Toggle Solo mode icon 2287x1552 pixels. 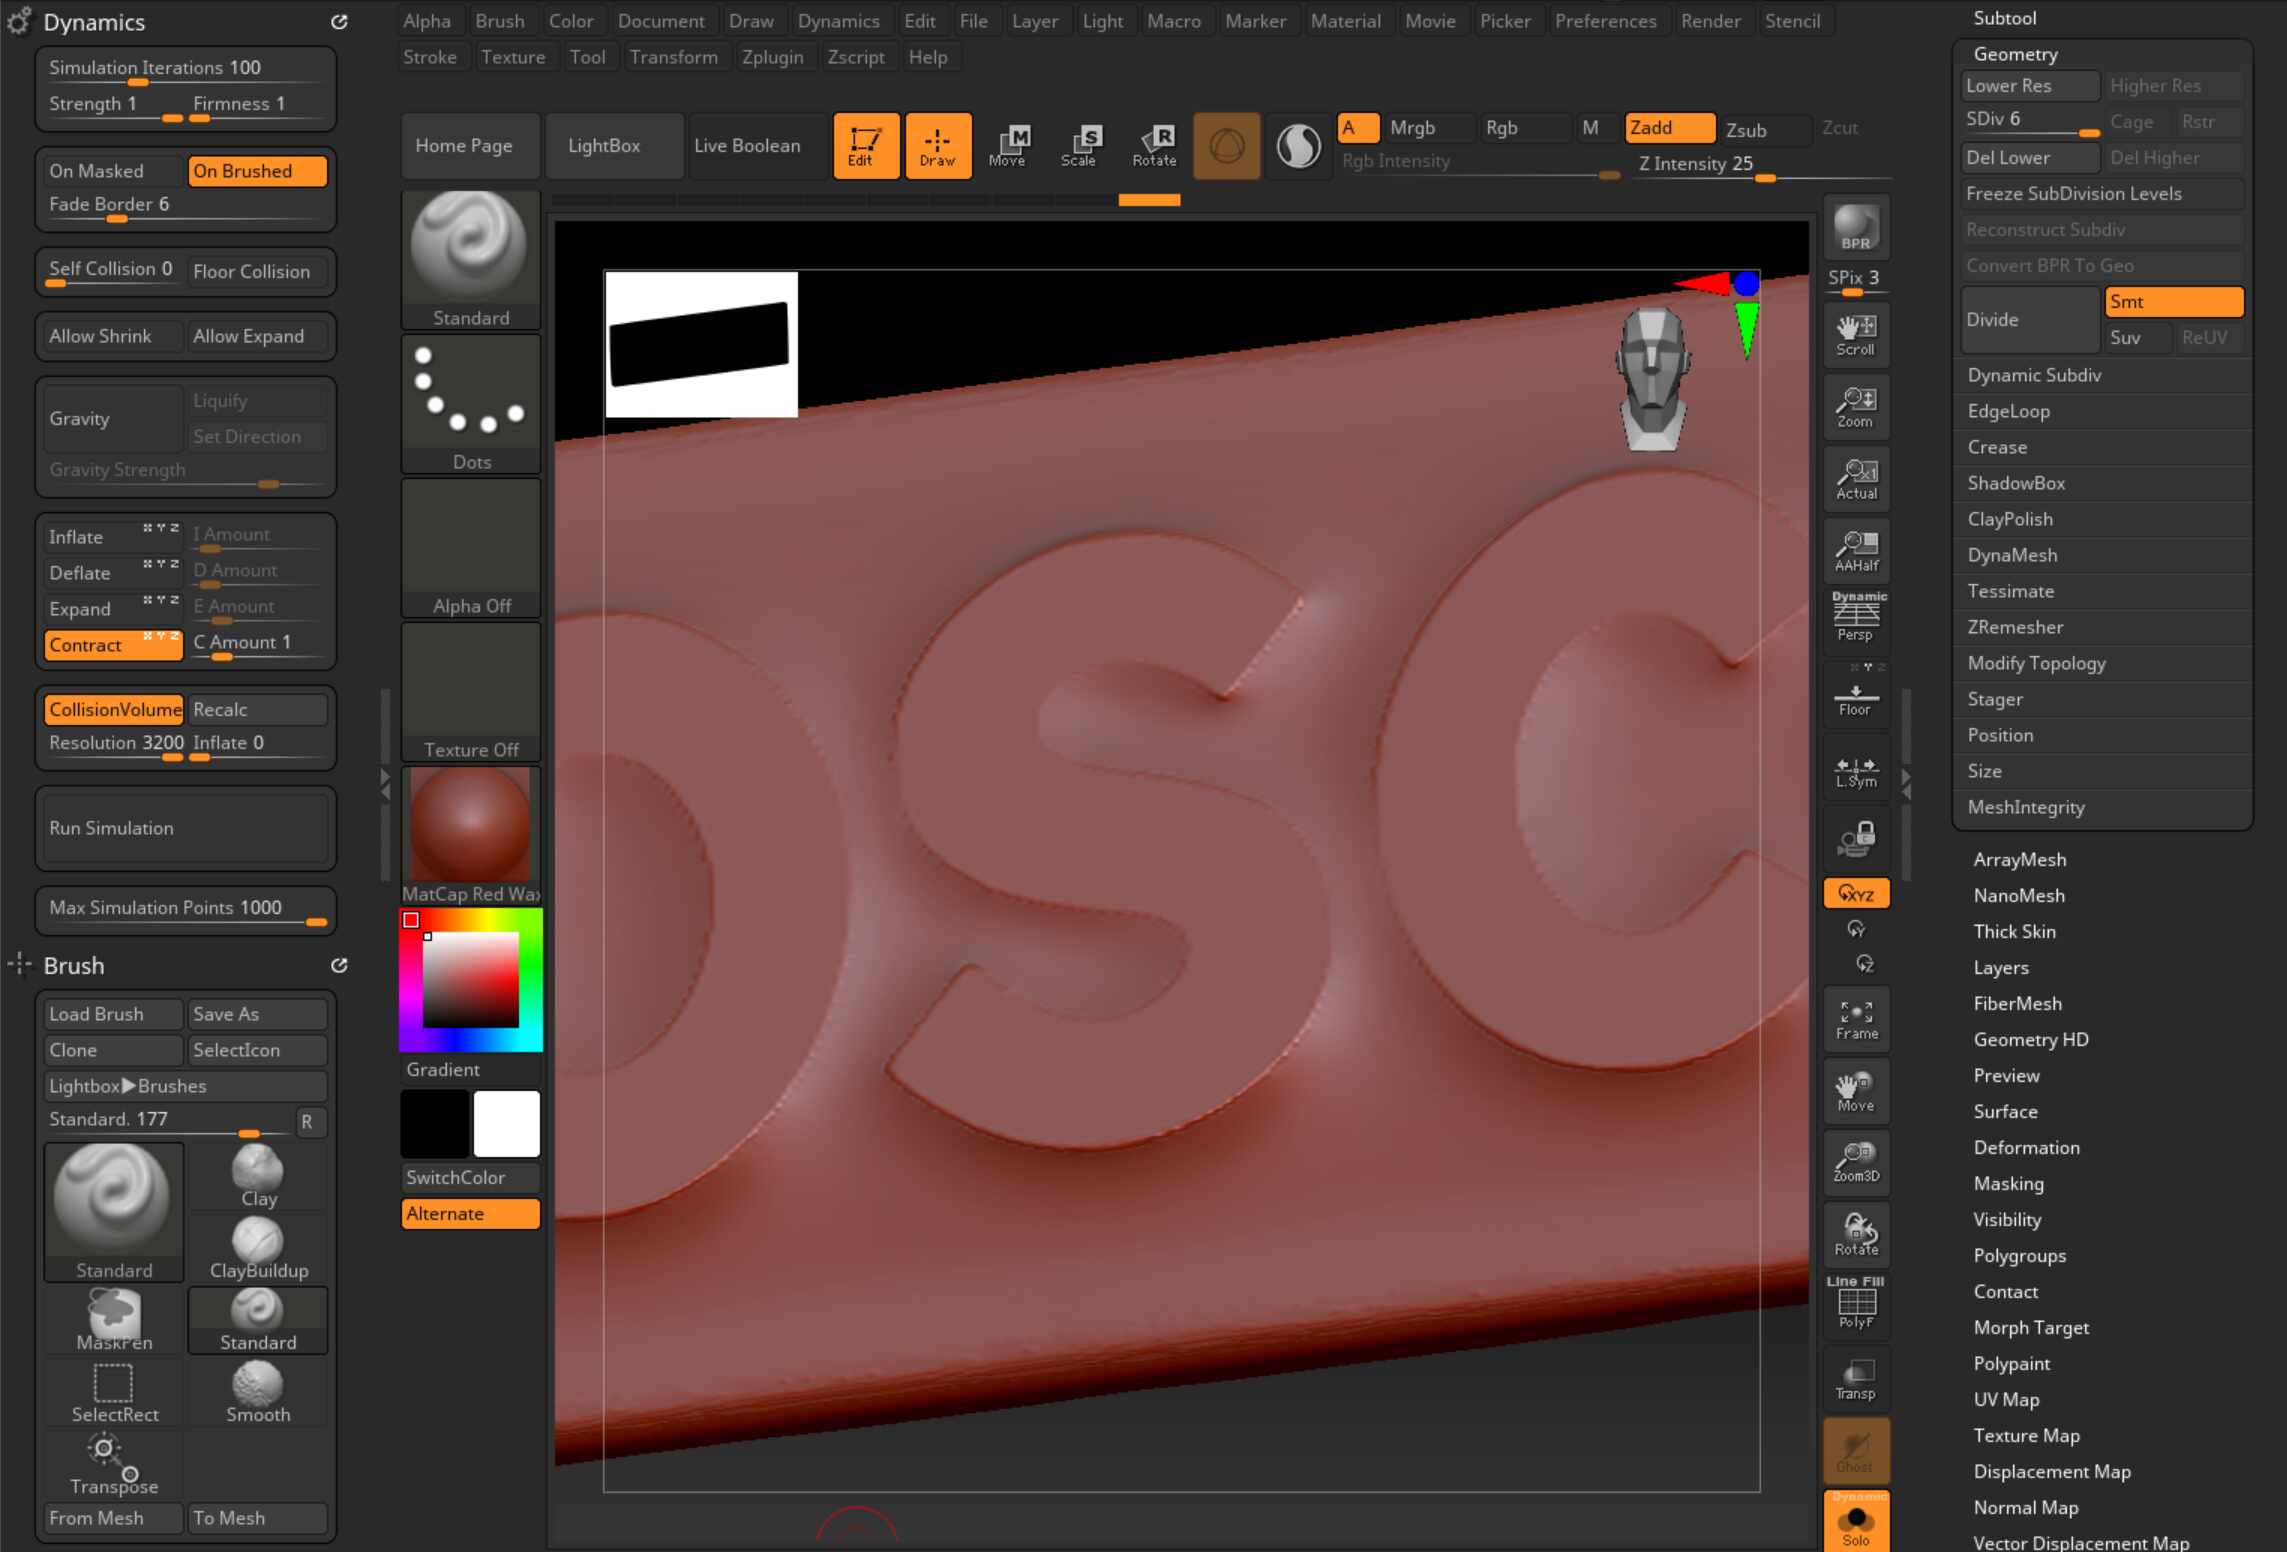(1856, 1521)
